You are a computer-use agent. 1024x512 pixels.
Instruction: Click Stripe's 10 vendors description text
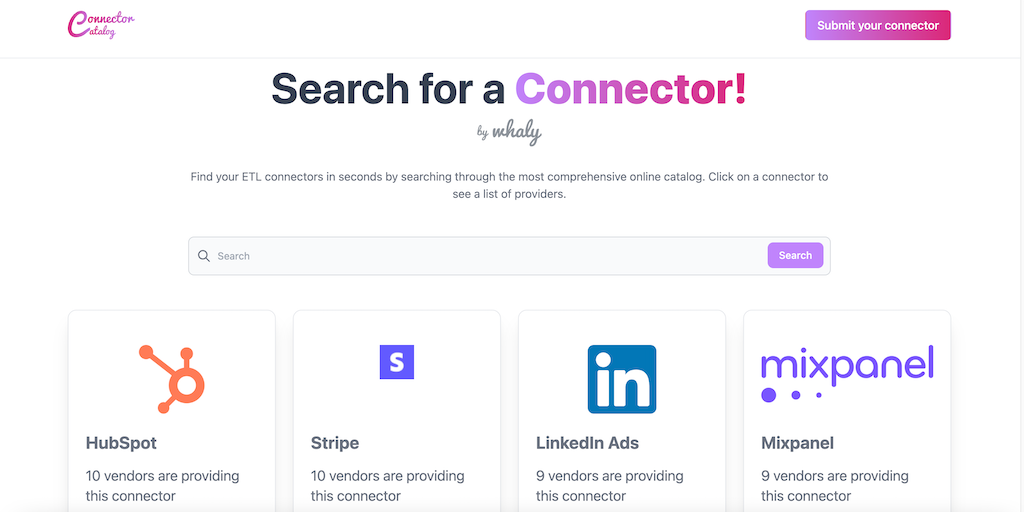click(x=387, y=485)
